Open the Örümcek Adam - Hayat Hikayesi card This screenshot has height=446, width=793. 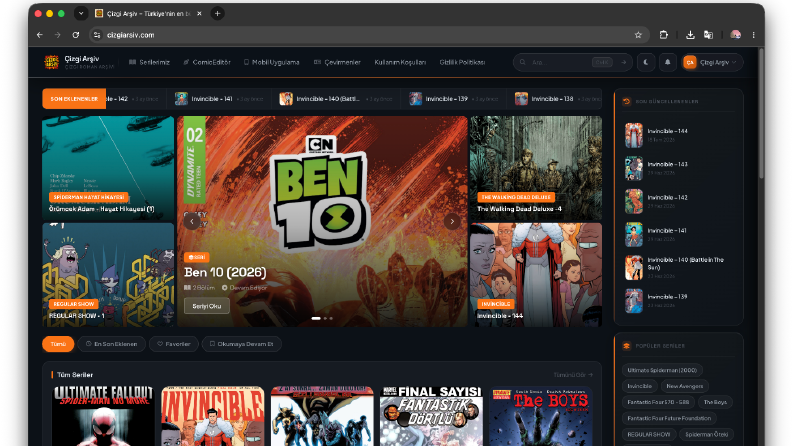(x=108, y=168)
